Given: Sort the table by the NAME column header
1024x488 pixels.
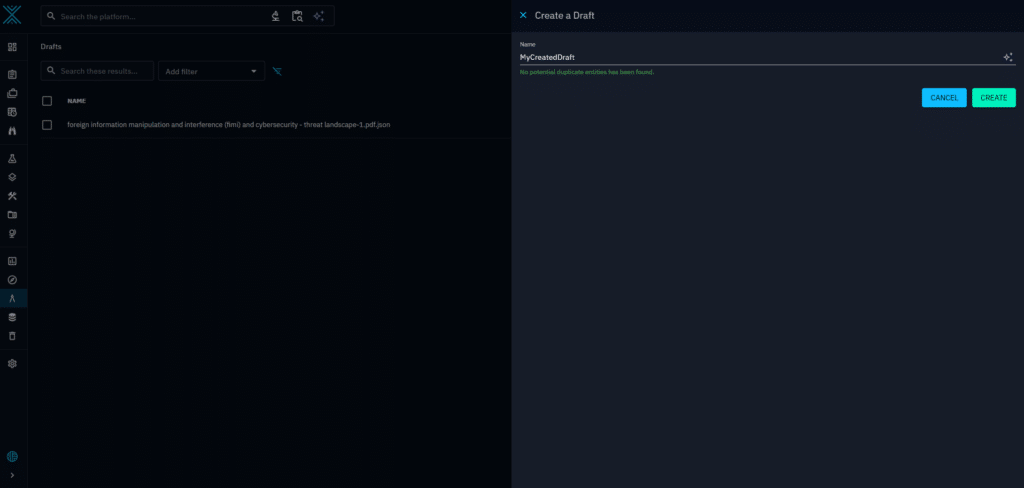Looking at the screenshot, I should [76, 101].
